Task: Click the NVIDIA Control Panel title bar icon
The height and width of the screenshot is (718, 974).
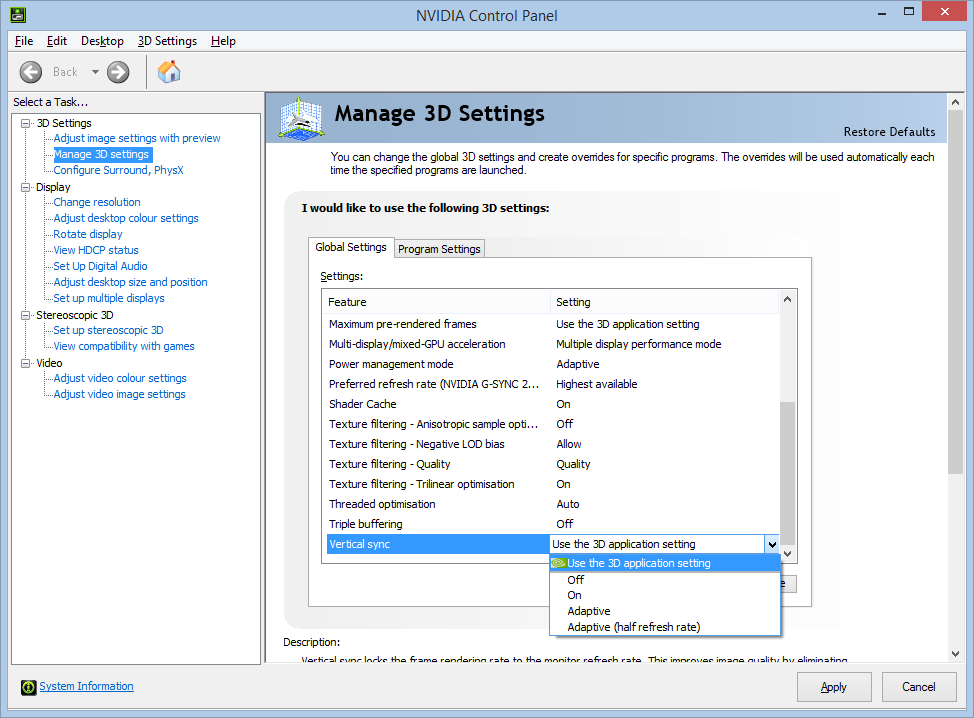Action: 18,15
